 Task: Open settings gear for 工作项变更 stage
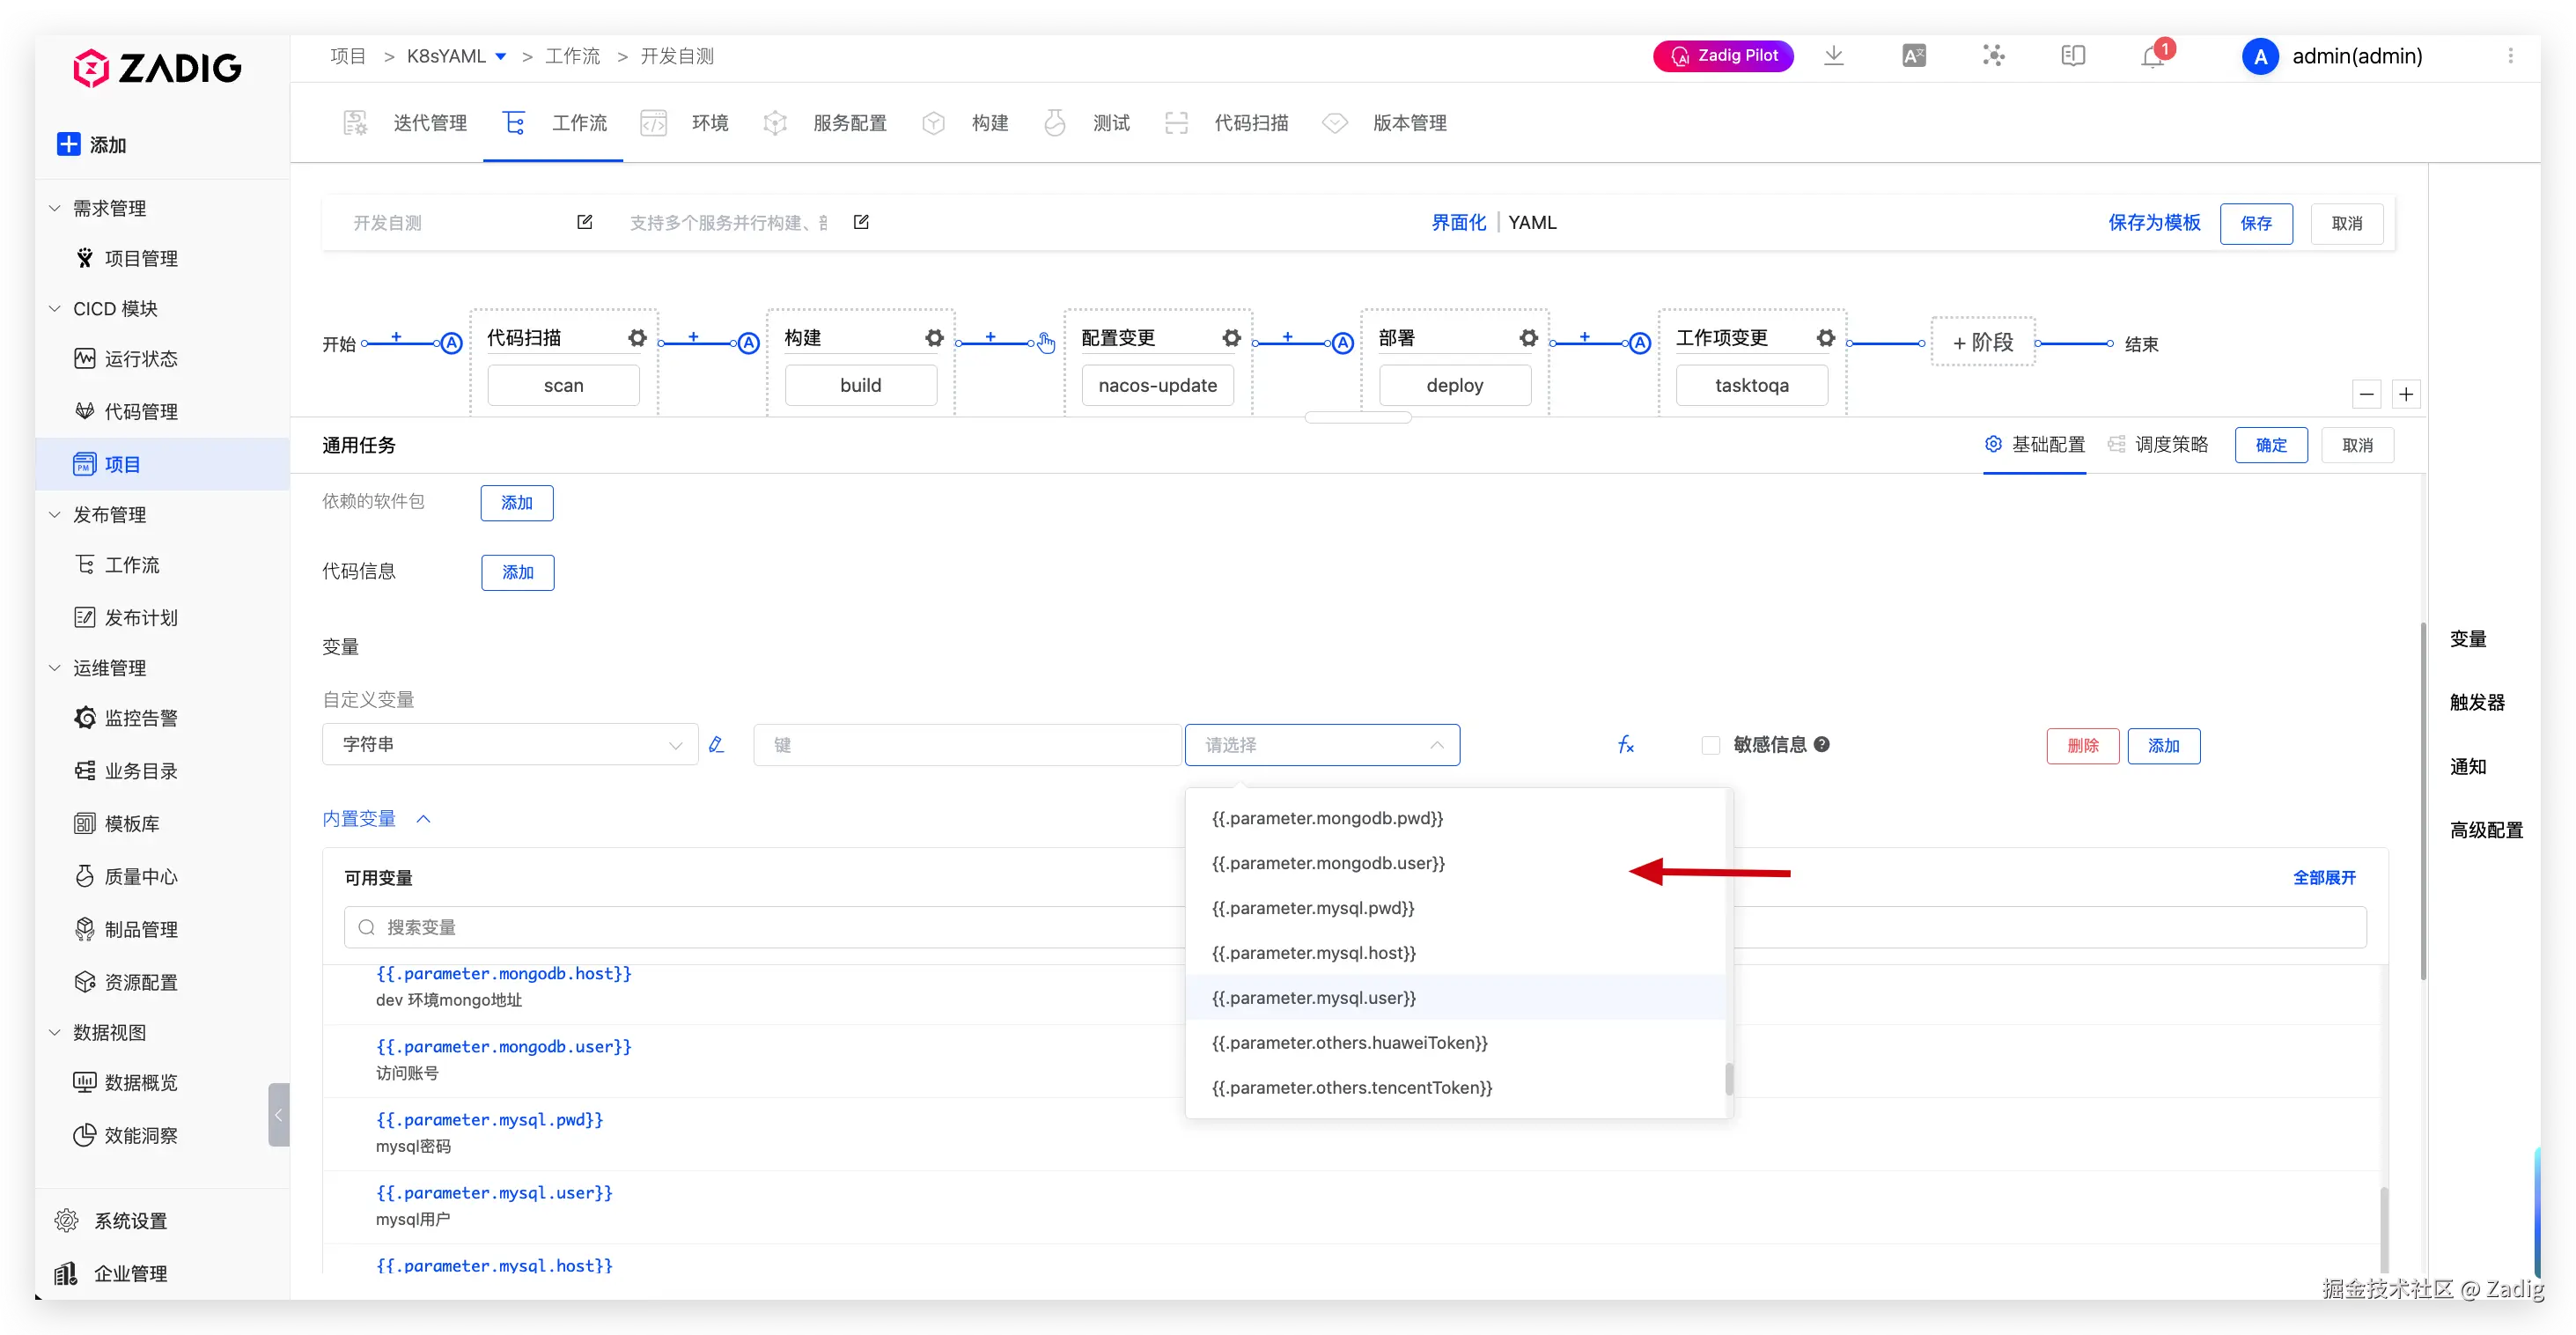click(x=1825, y=338)
